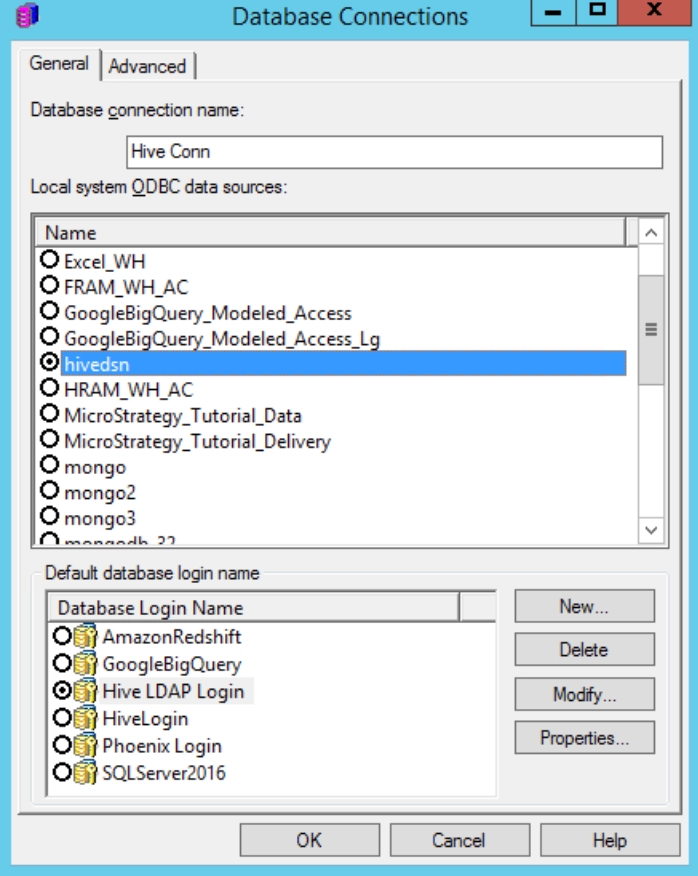Select the Excel_WH data source radio button
This screenshot has height=876, width=698.
[50, 260]
